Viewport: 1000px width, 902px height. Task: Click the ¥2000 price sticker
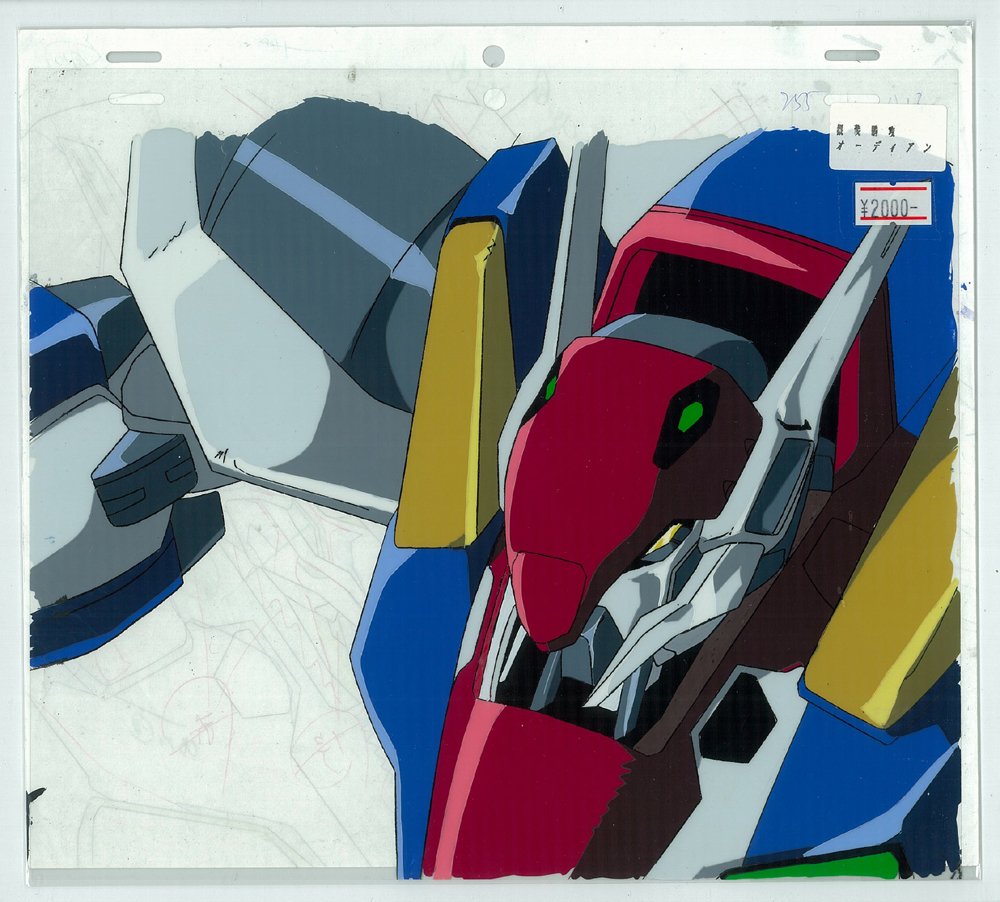892,202
